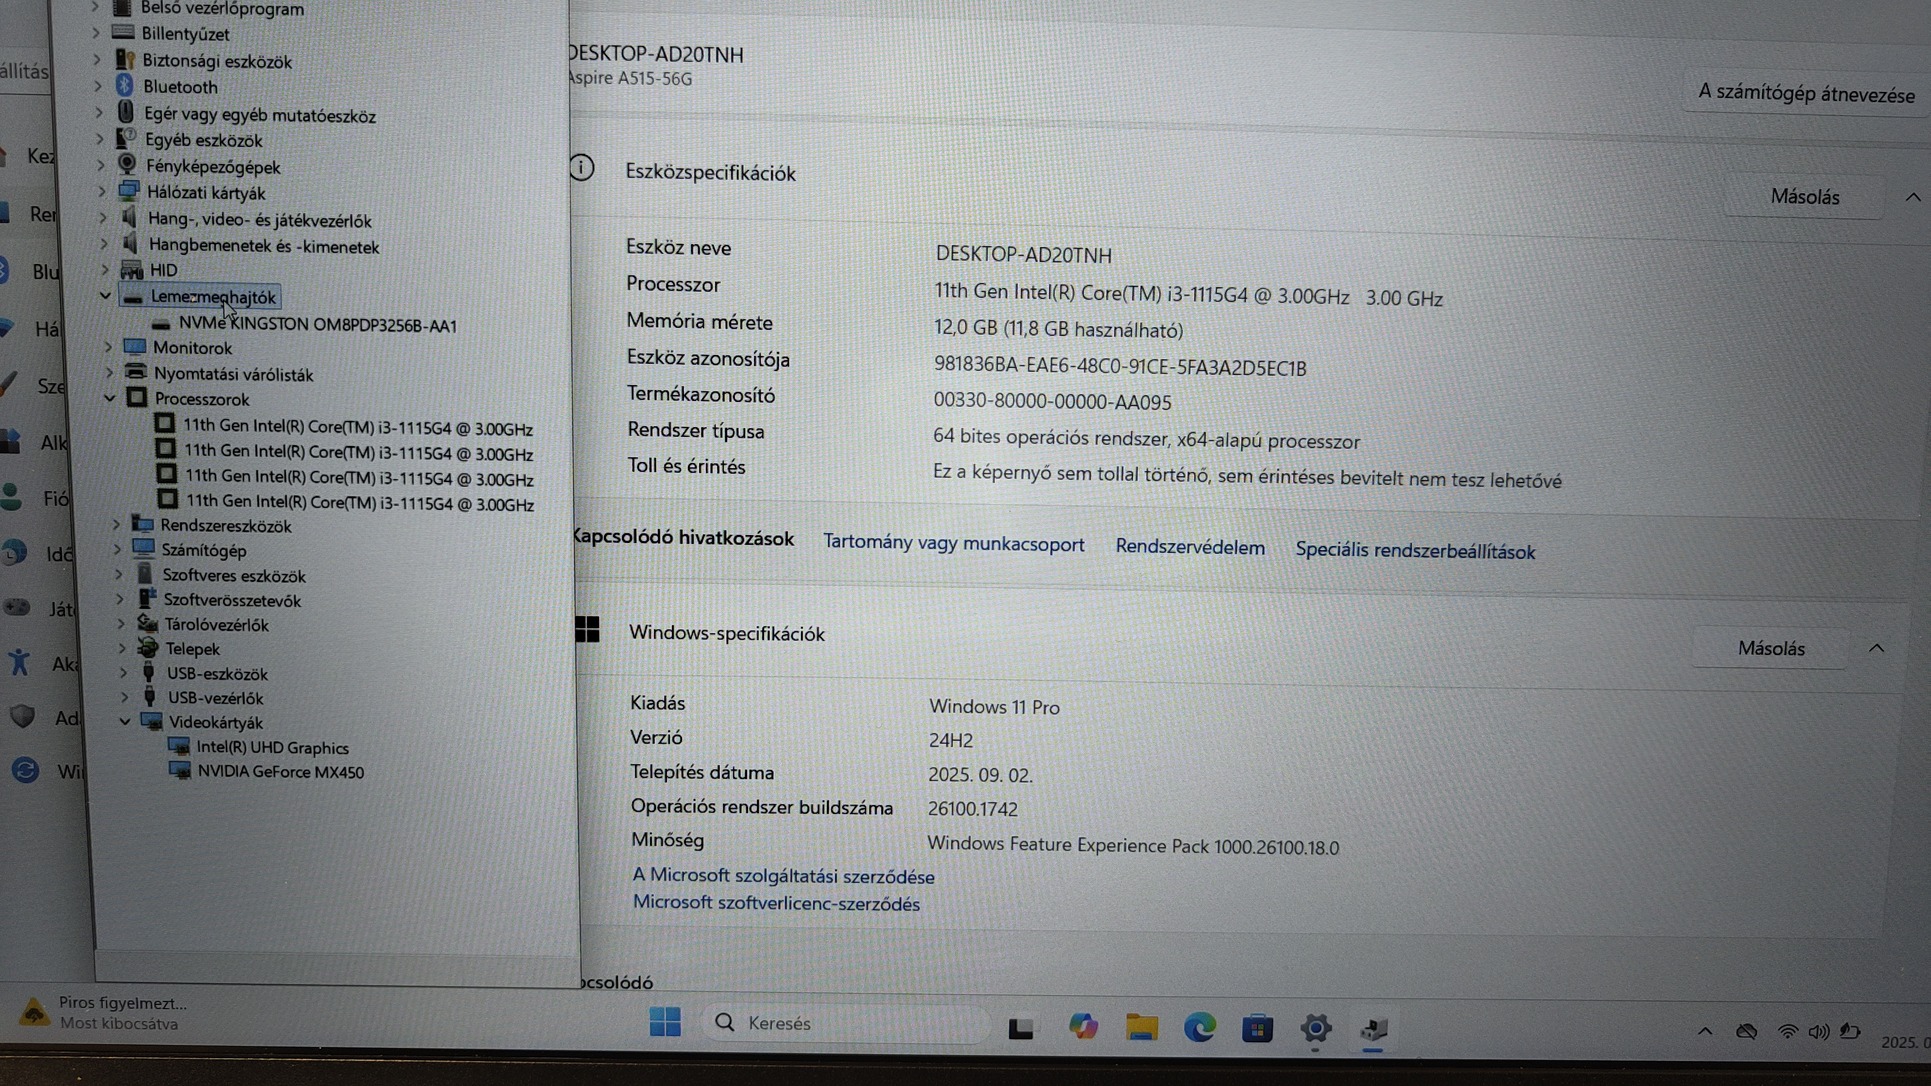
Task: Collapse the Processzorok tree node
Action: pyautogui.click(x=109, y=398)
